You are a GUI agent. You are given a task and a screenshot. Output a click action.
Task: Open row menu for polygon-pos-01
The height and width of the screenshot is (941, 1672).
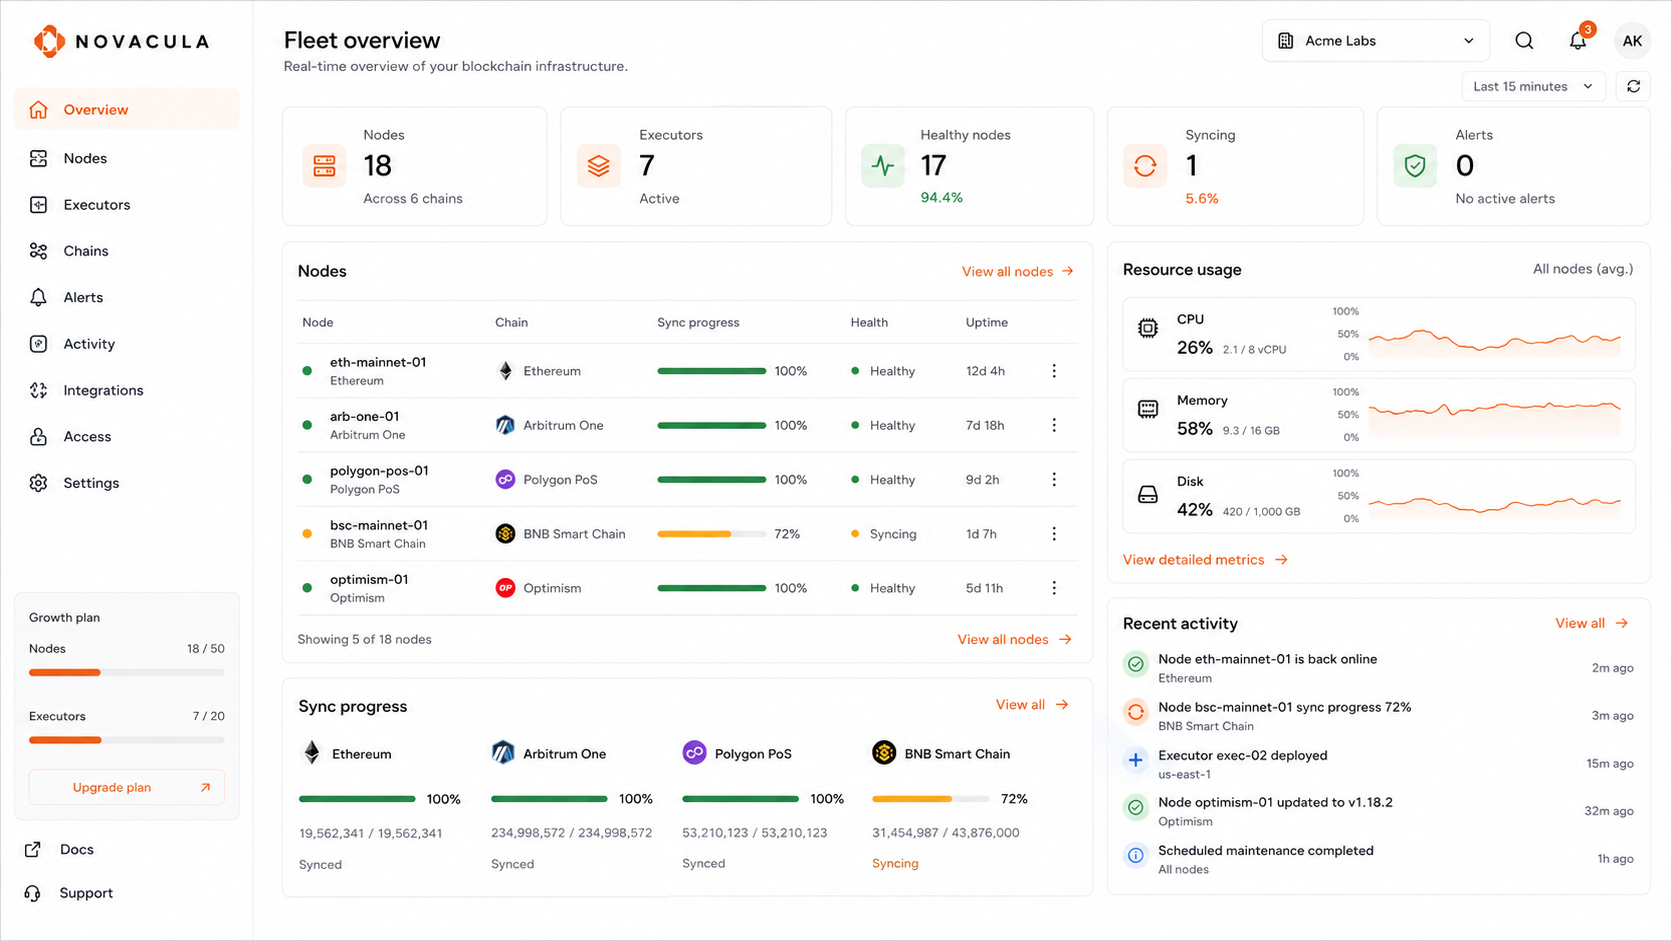(x=1054, y=480)
